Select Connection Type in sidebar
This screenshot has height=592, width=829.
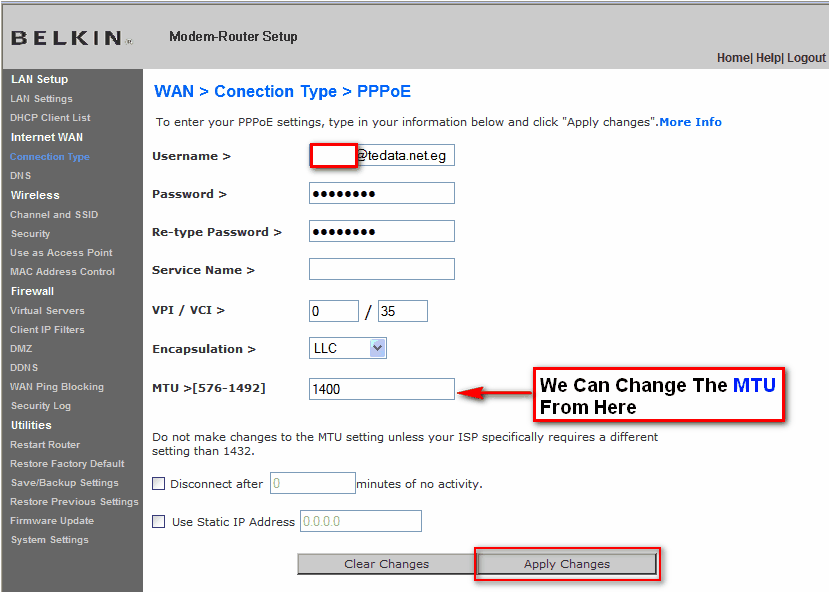pos(49,157)
